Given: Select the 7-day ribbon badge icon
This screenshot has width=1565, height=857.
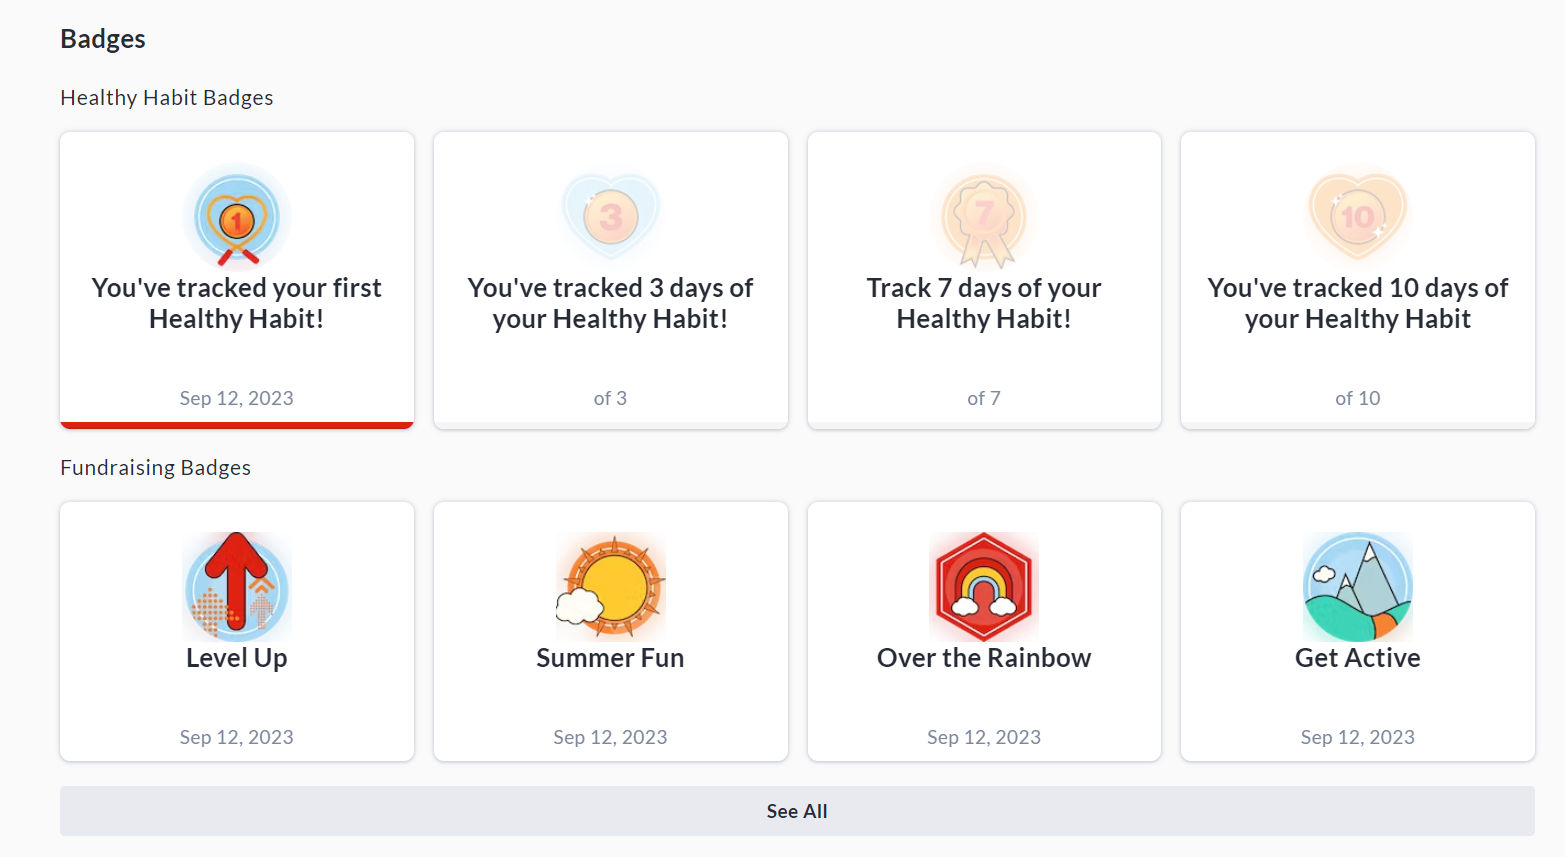Looking at the screenshot, I should [984, 217].
